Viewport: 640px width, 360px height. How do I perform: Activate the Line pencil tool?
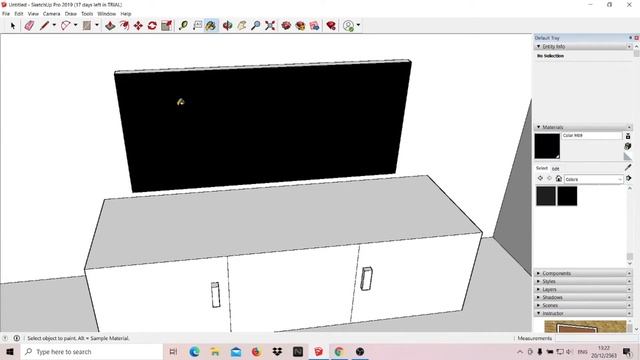pos(44,26)
